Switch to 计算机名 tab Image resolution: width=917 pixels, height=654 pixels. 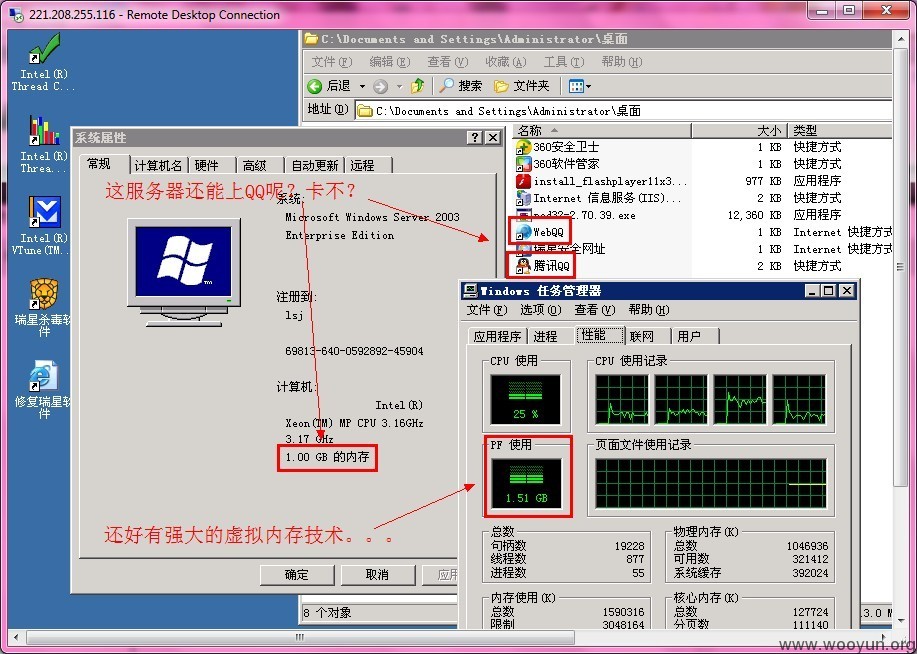tap(158, 166)
